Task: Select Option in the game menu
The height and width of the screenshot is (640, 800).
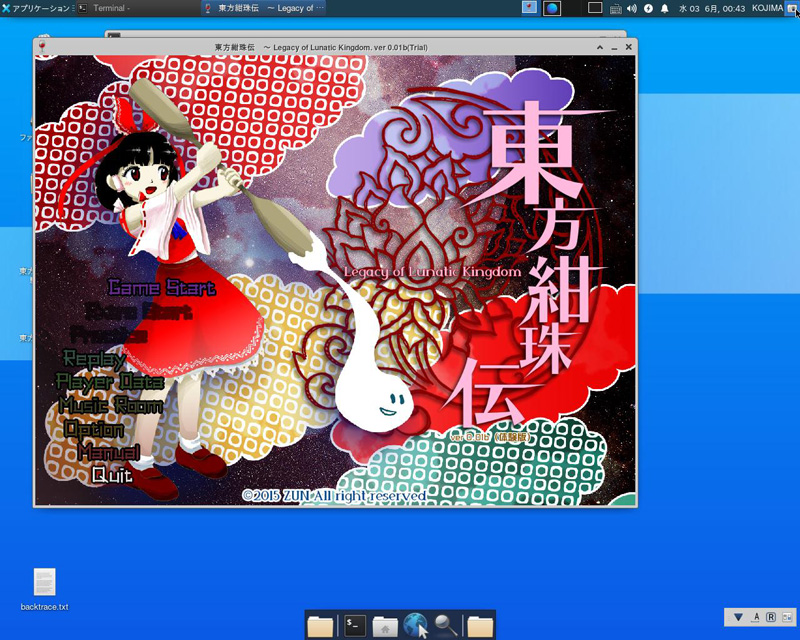Action: (x=94, y=429)
